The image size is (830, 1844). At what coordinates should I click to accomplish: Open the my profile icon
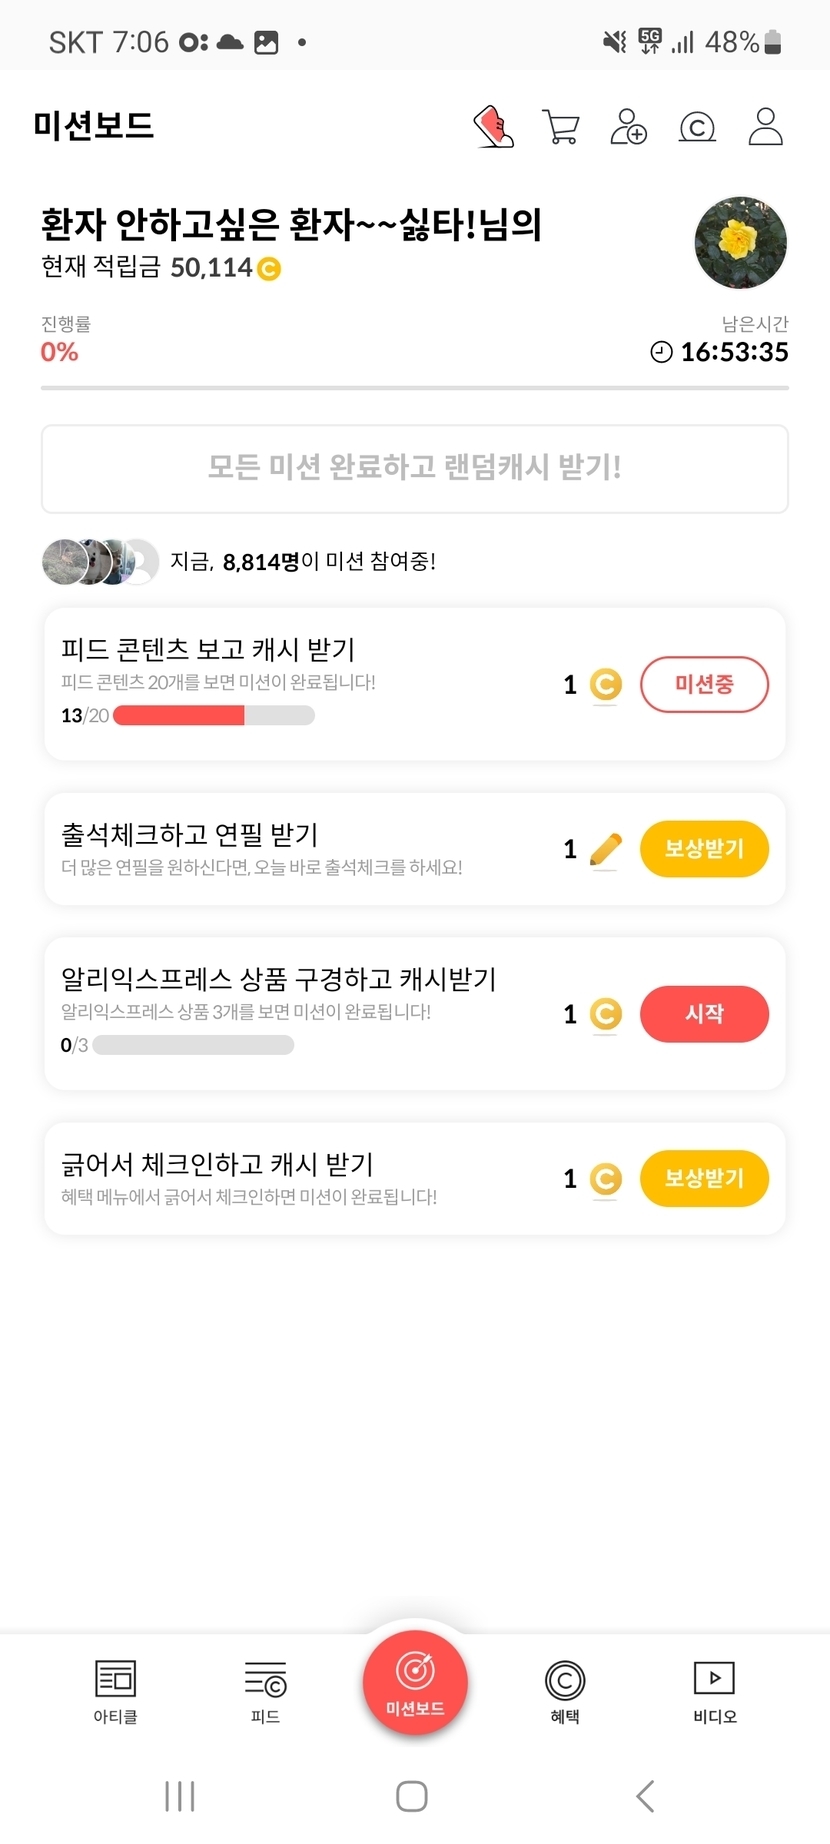point(765,127)
